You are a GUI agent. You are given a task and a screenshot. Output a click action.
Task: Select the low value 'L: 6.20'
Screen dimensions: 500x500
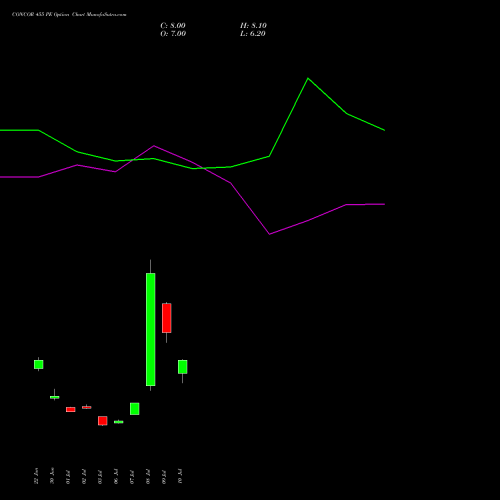pos(253,34)
